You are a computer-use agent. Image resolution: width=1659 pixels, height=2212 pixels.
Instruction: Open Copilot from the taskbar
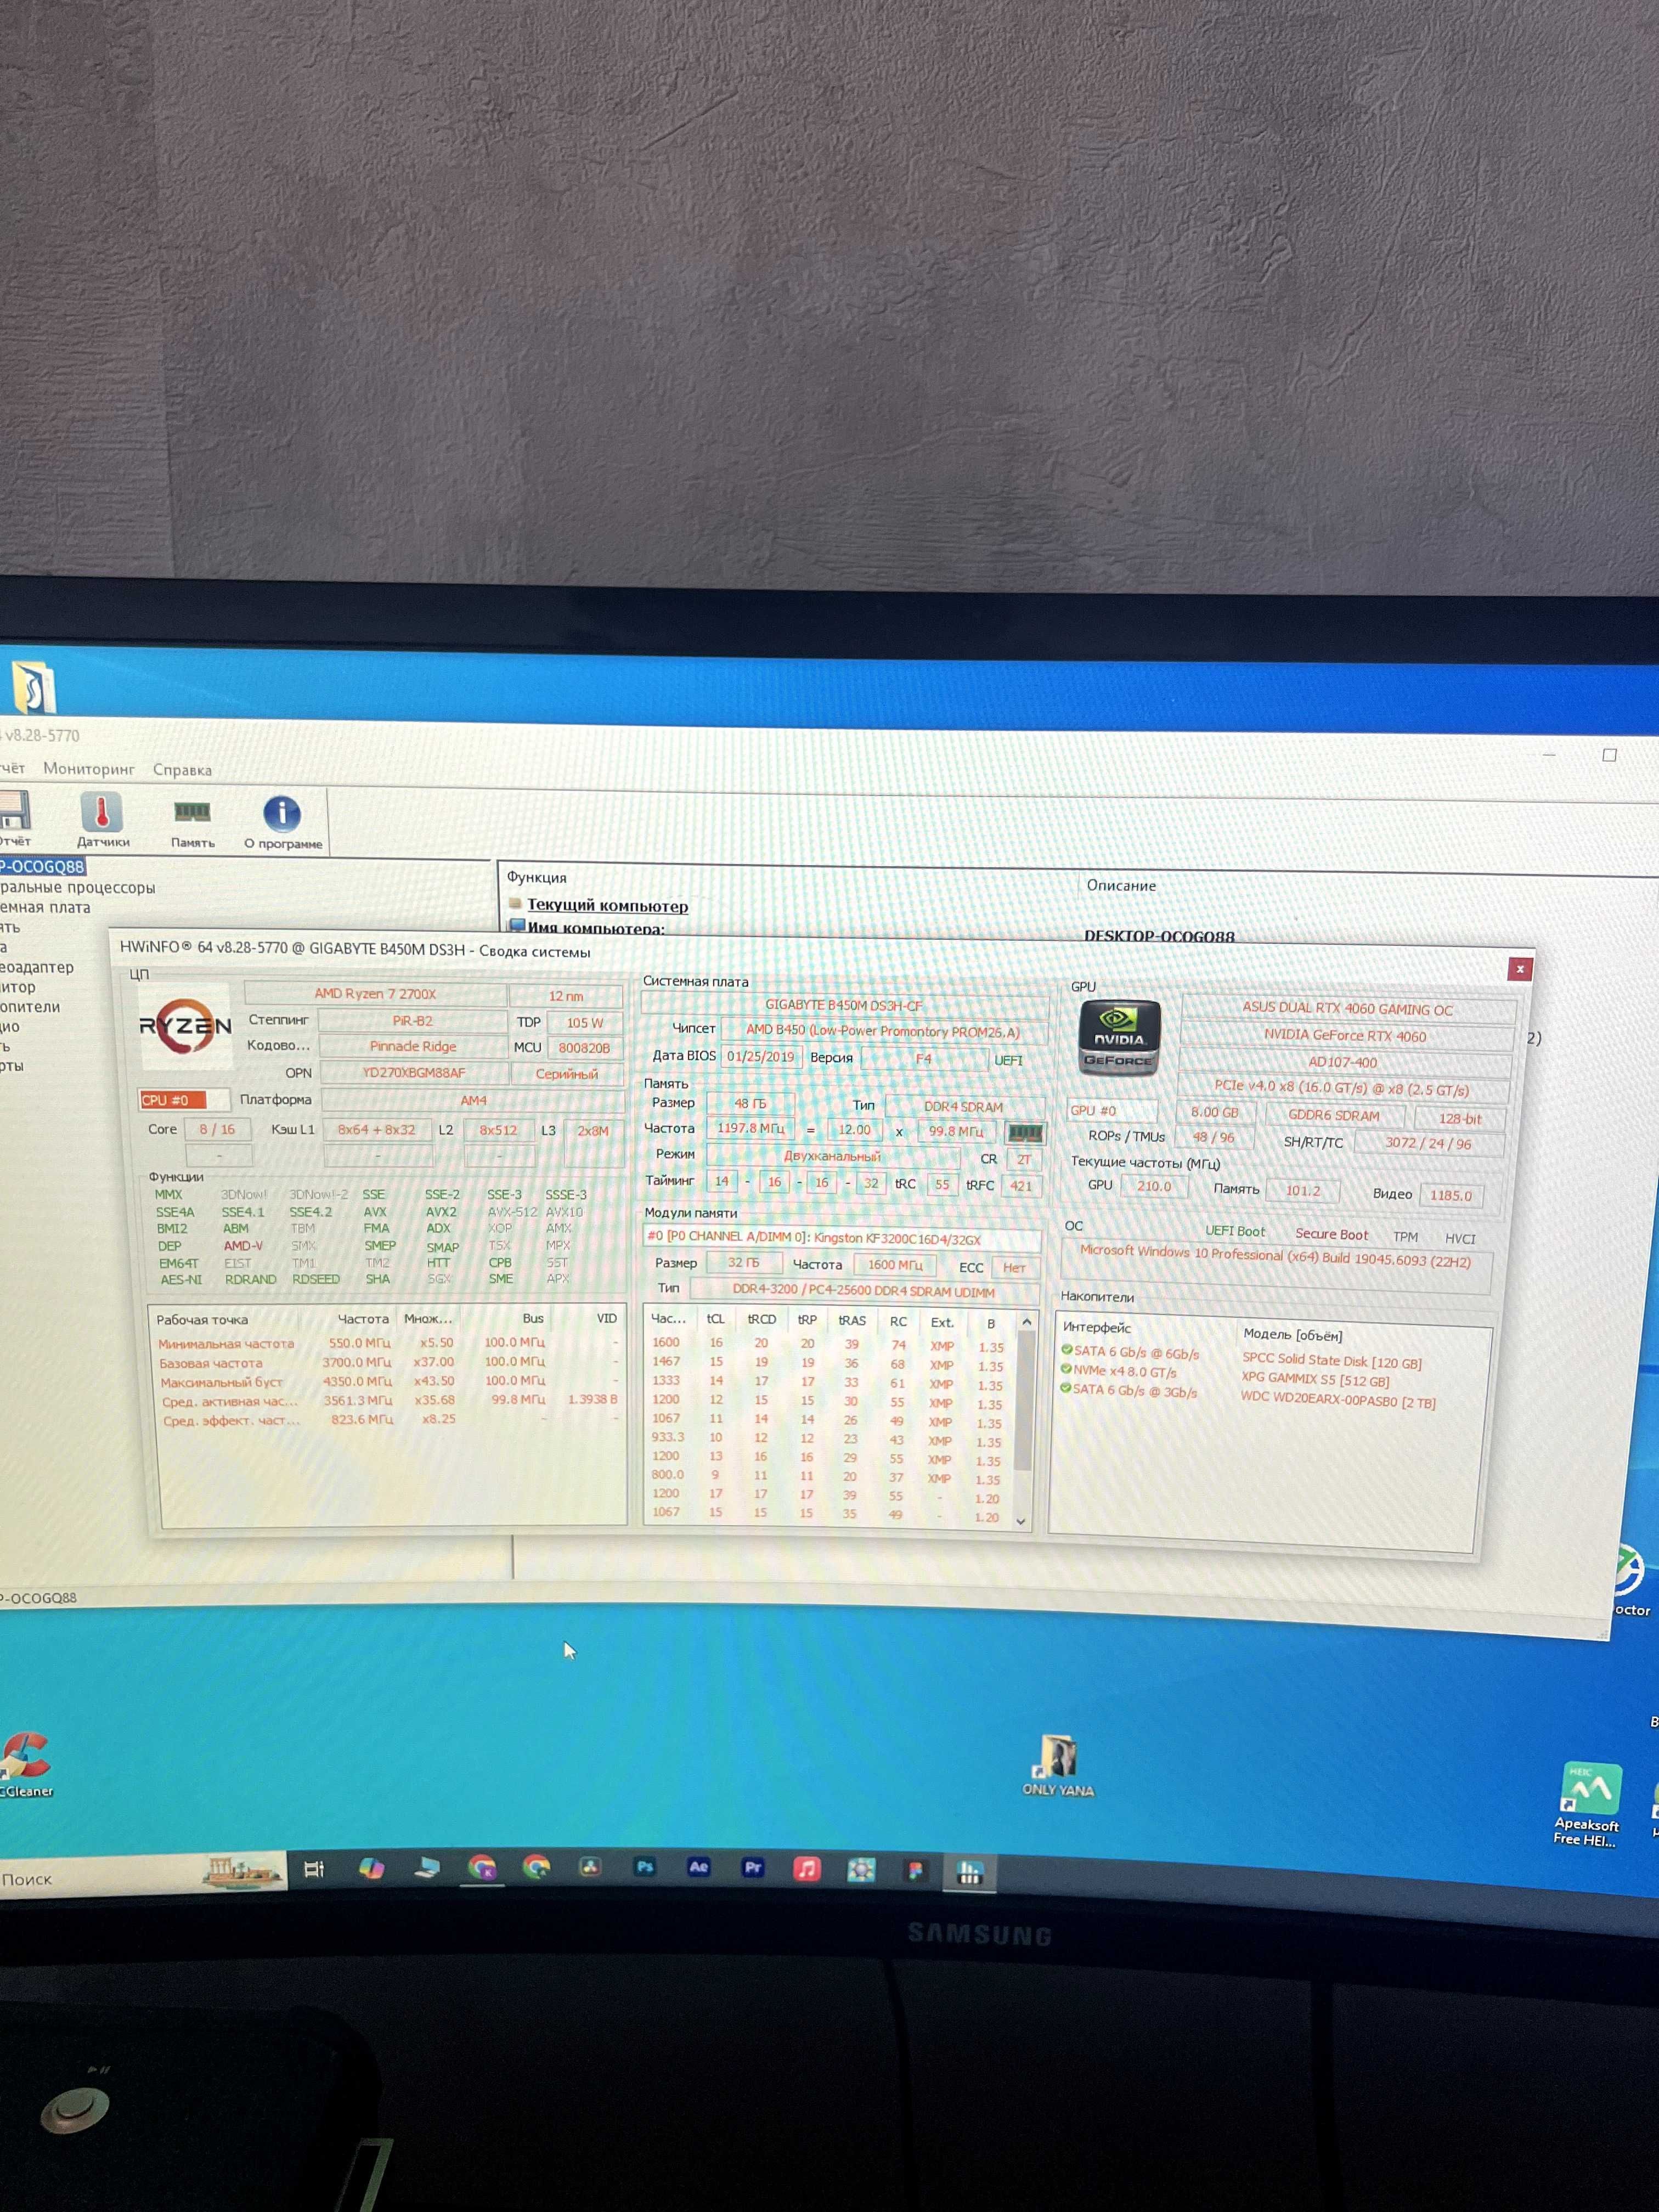coord(371,1868)
